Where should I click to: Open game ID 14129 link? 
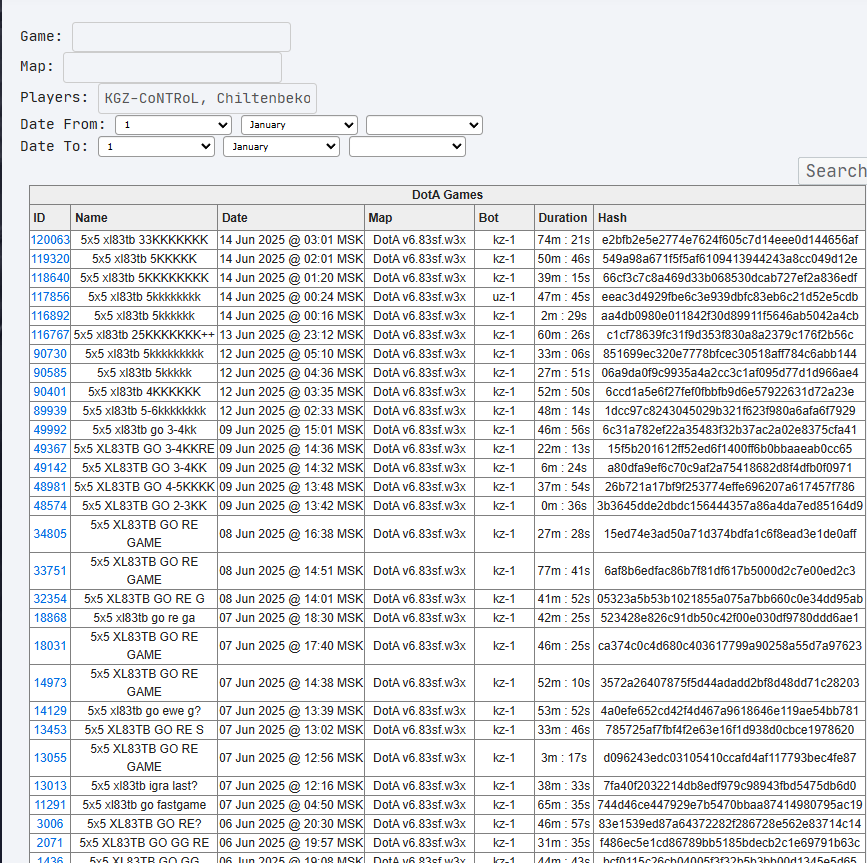click(x=50, y=711)
